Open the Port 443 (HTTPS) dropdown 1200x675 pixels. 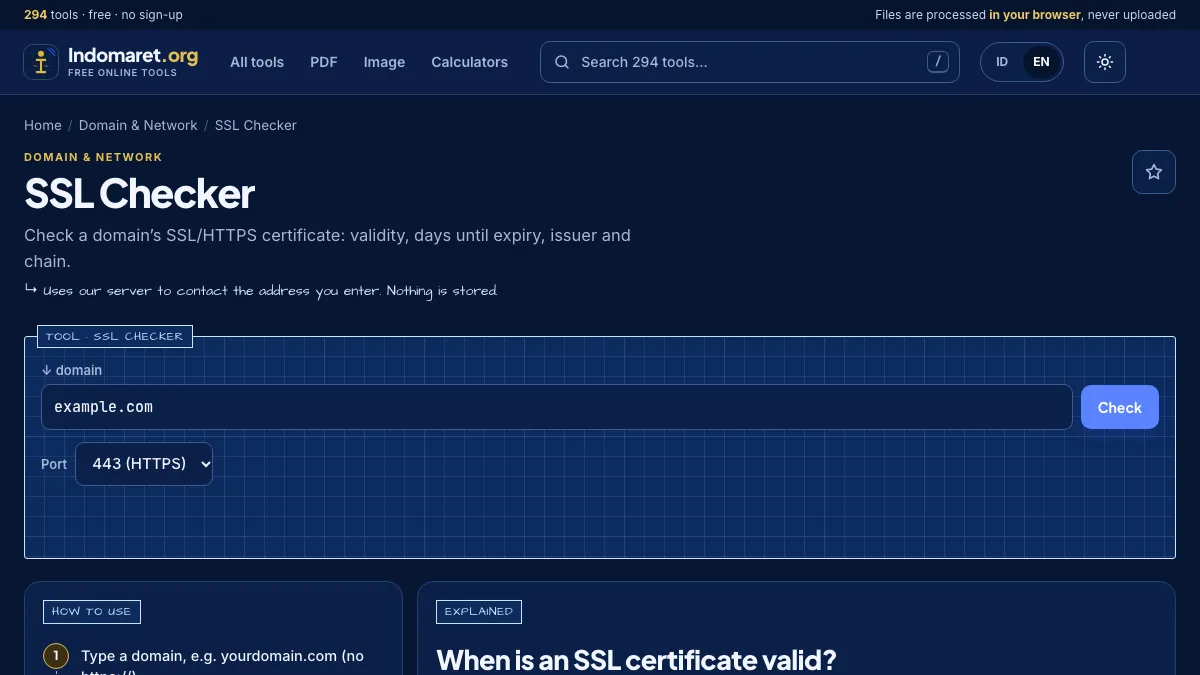point(144,464)
